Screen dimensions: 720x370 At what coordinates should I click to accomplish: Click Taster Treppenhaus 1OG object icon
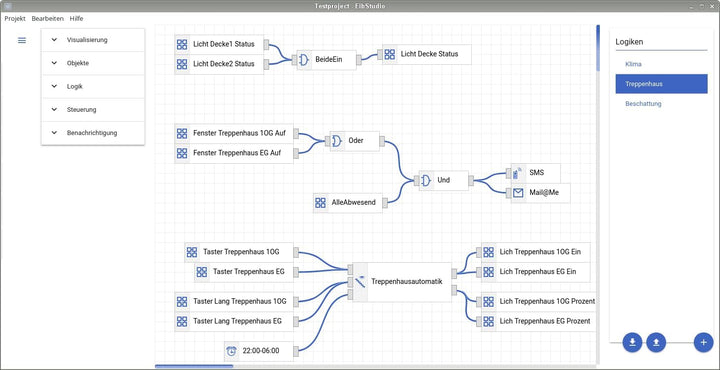191,252
